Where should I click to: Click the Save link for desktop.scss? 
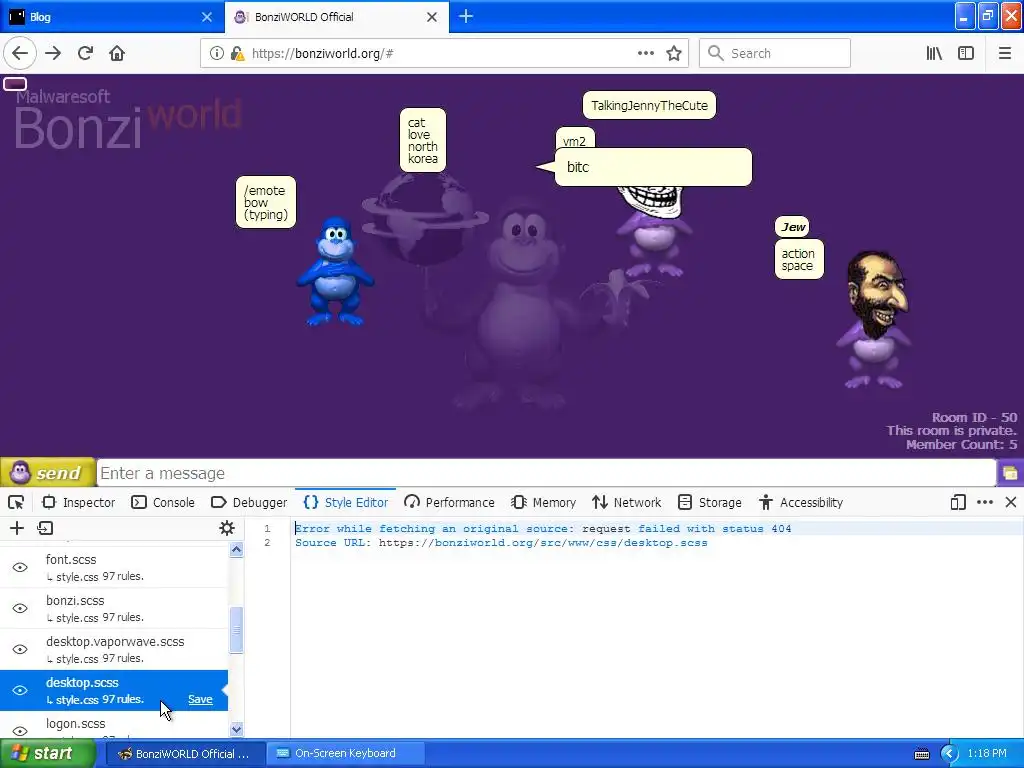point(200,699)
